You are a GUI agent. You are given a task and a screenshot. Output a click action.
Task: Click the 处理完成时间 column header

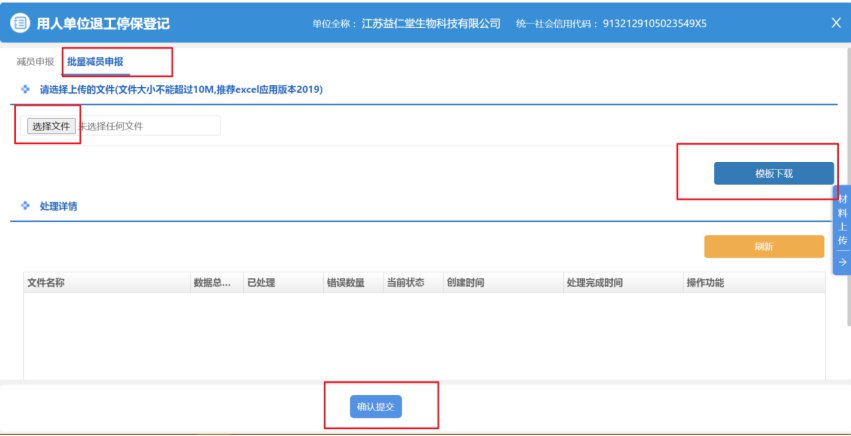tap(594, 283)
